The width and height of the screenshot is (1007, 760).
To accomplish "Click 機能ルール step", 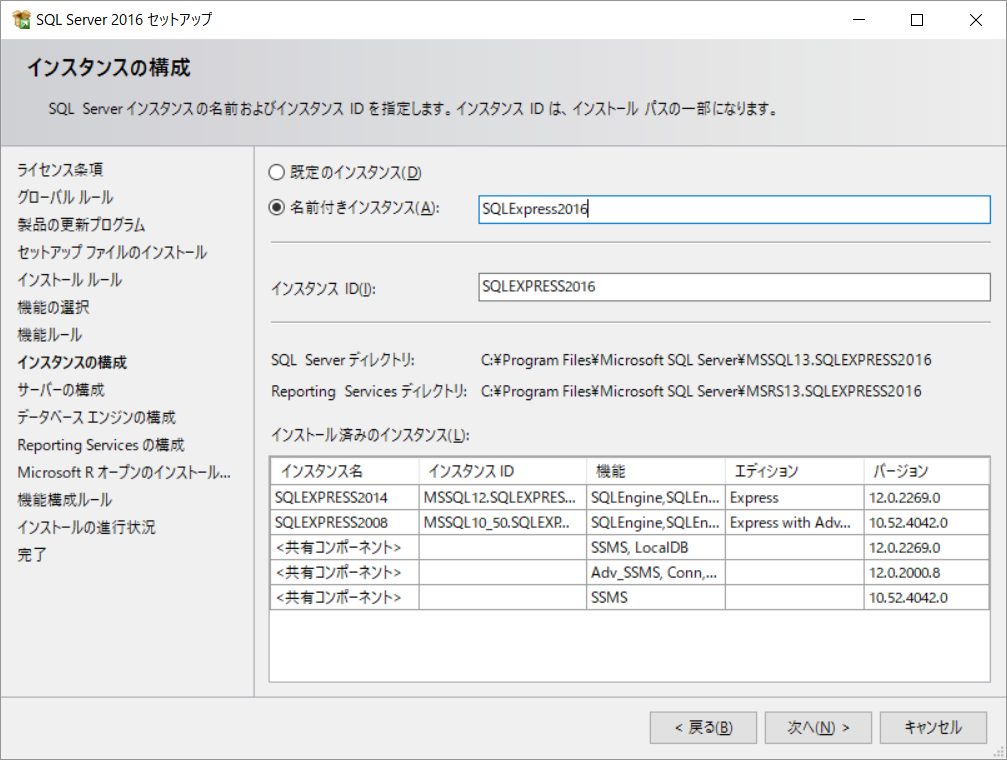I will click(x=49, y=335).
